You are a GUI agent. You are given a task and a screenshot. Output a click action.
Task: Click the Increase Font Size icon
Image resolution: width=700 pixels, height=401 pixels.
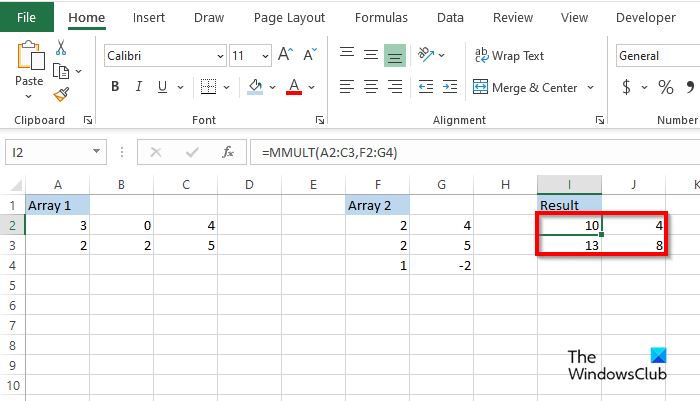[285, 56]
